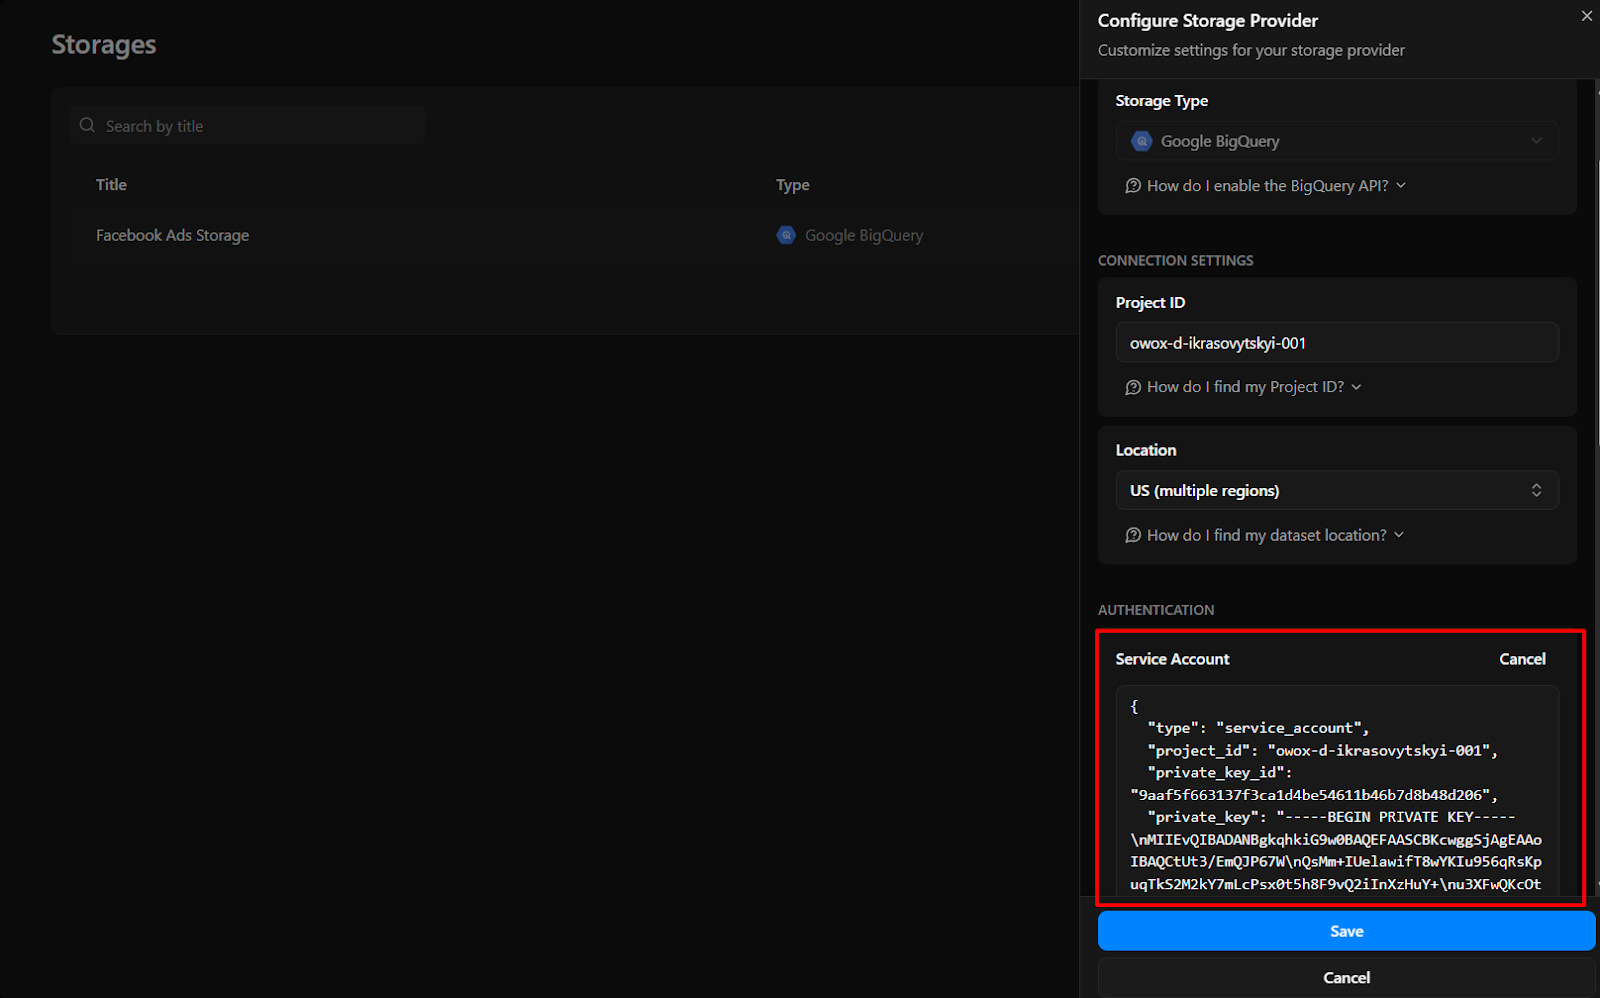Click the help icon for dataset location guidance
Viewport: 1600px width, 998px height.
[1132, 535]
